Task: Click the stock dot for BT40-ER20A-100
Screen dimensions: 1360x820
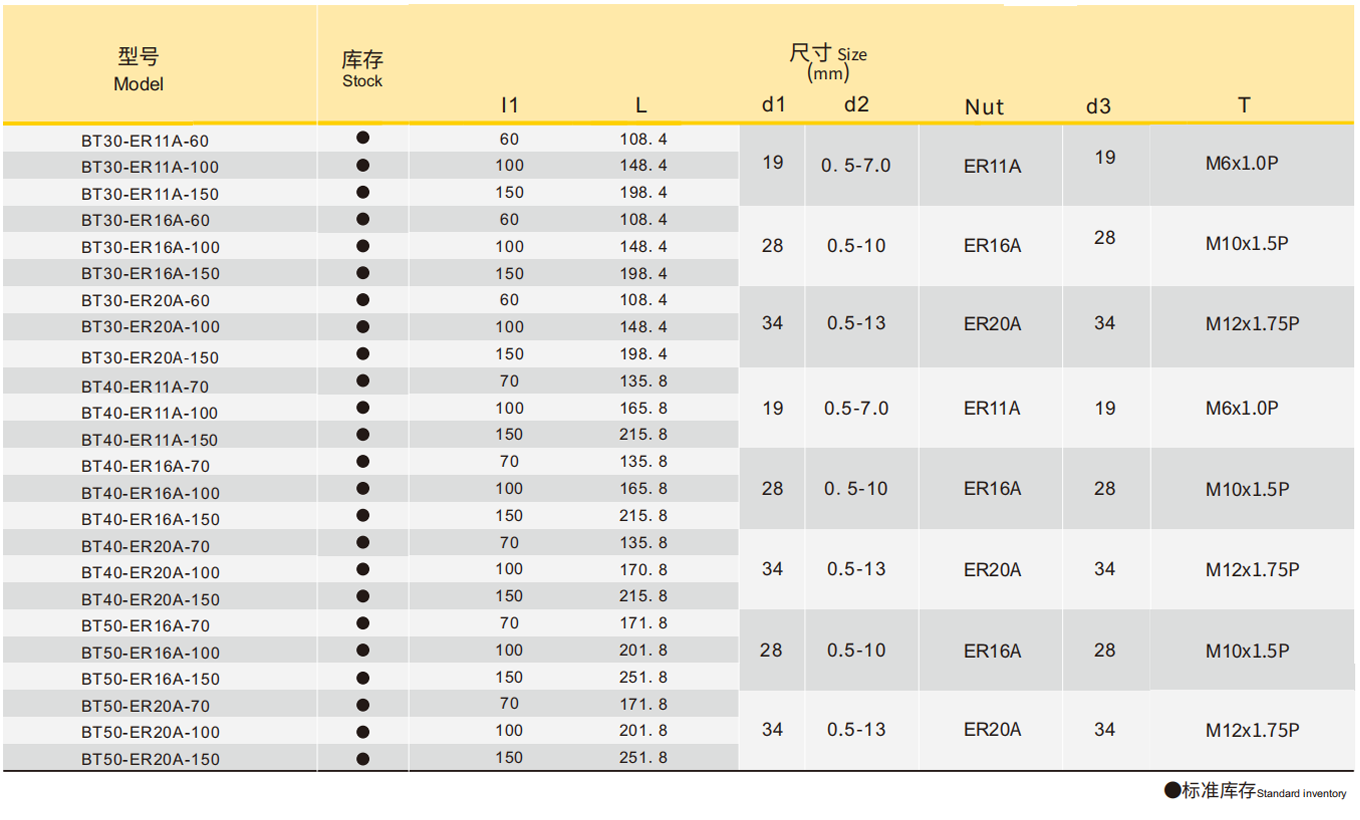Action: click(x=363, y=569)
